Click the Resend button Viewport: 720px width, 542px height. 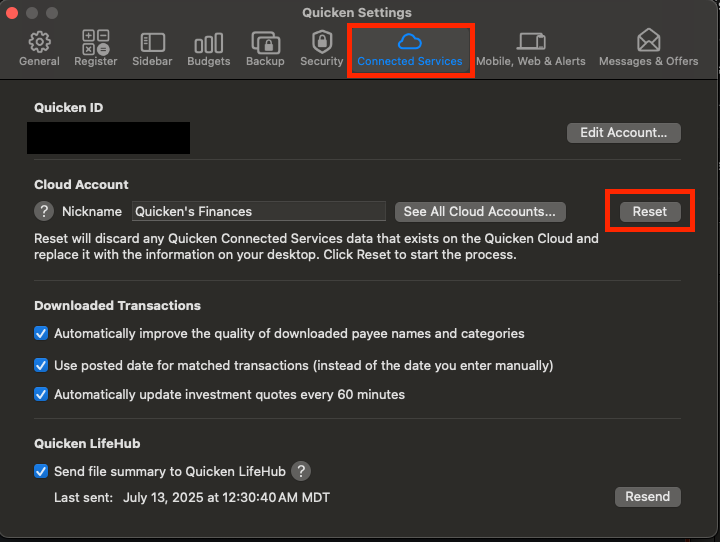(x=647, y=497)
